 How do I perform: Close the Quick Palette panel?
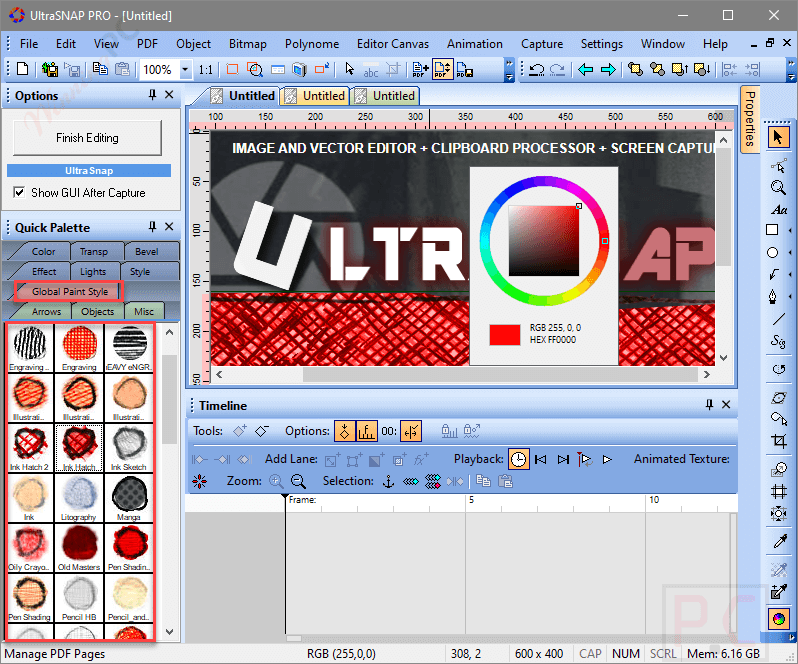[x=169, y=226]
